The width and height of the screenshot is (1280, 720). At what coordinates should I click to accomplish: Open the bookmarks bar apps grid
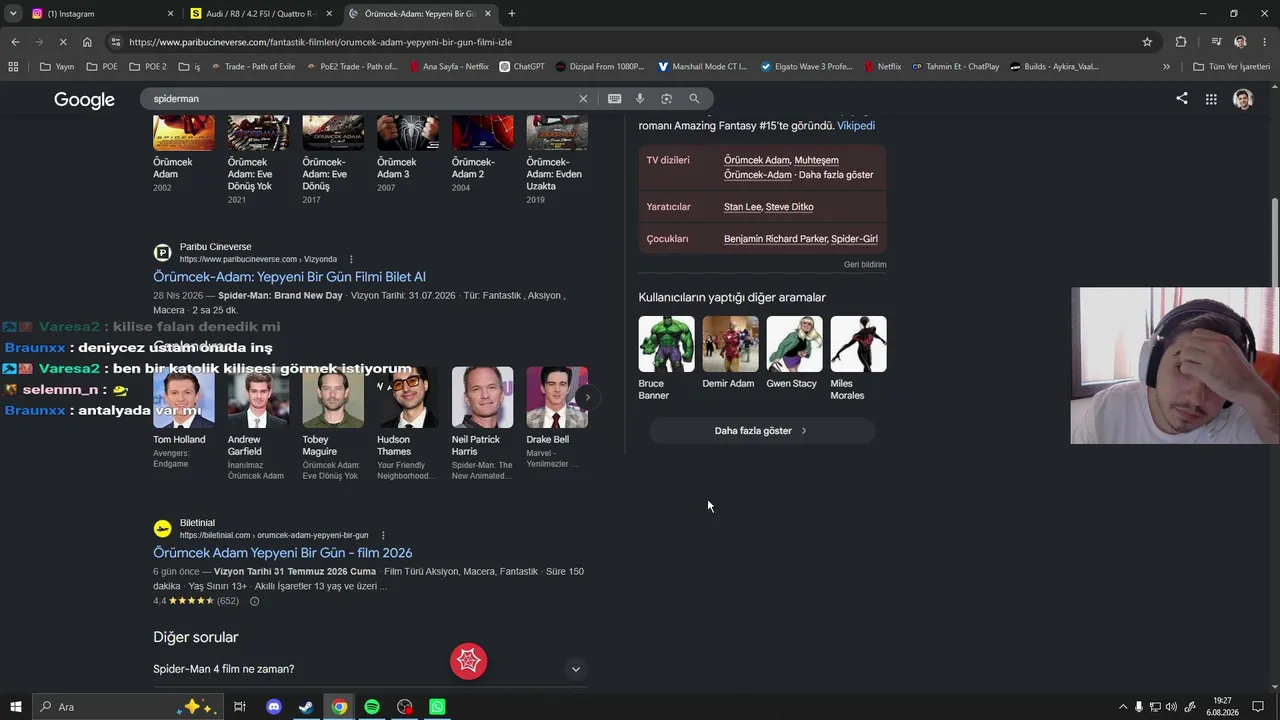tap(13, 67)
